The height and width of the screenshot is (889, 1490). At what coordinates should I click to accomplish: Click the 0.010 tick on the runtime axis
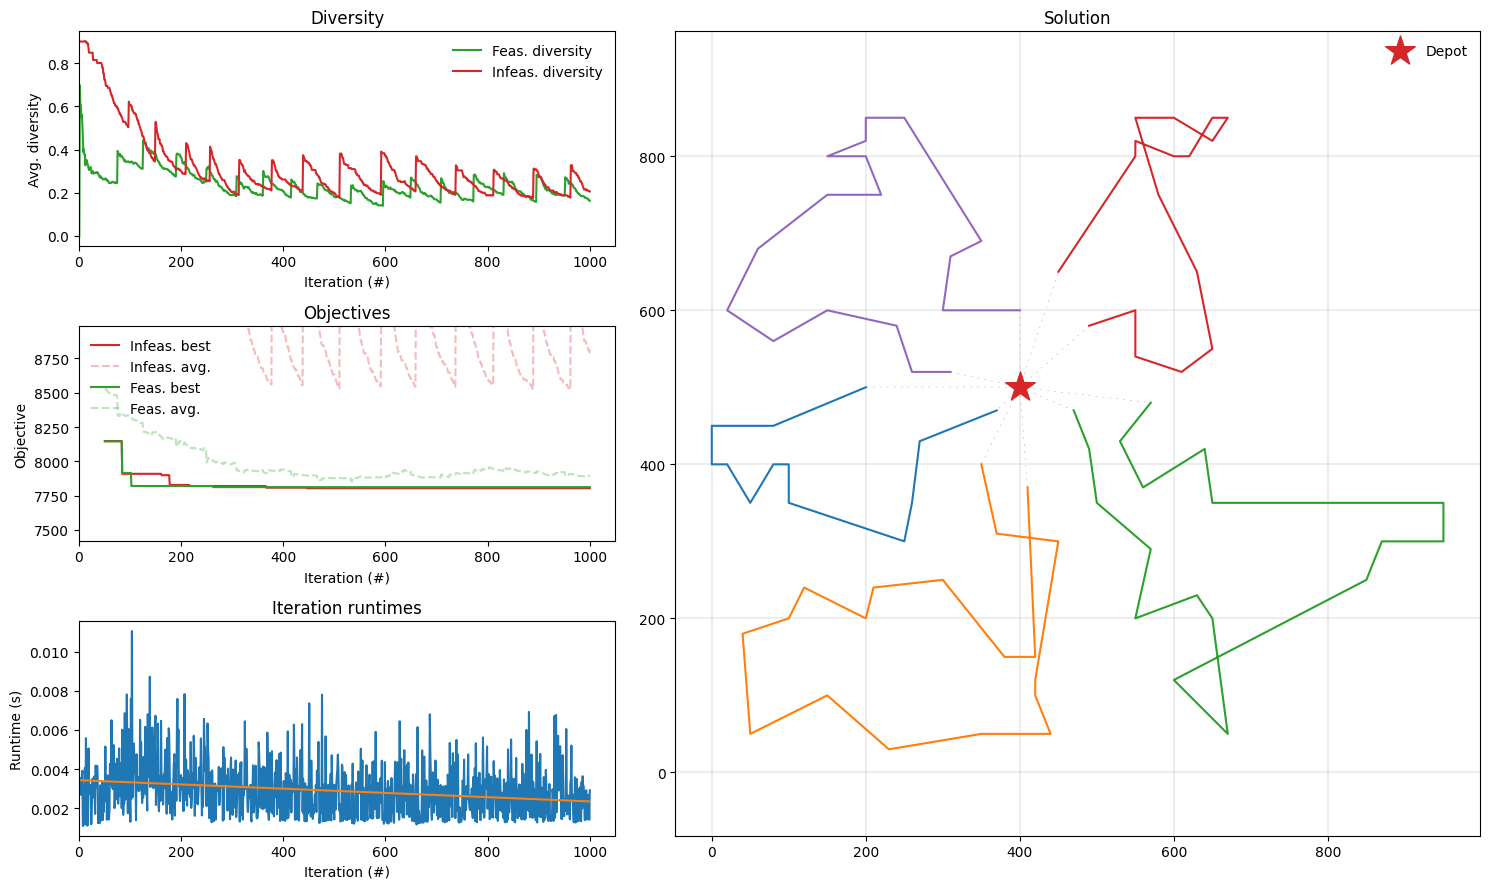[x=52, y=653]
